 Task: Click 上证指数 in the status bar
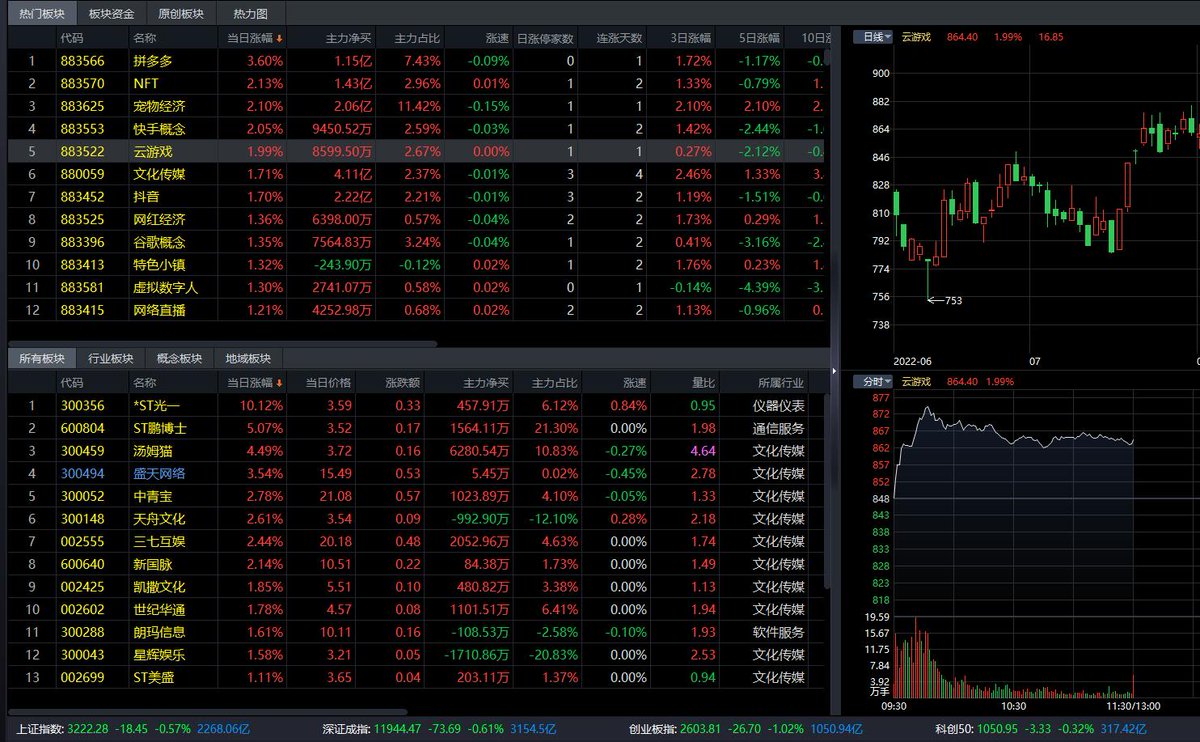point(41,730)
